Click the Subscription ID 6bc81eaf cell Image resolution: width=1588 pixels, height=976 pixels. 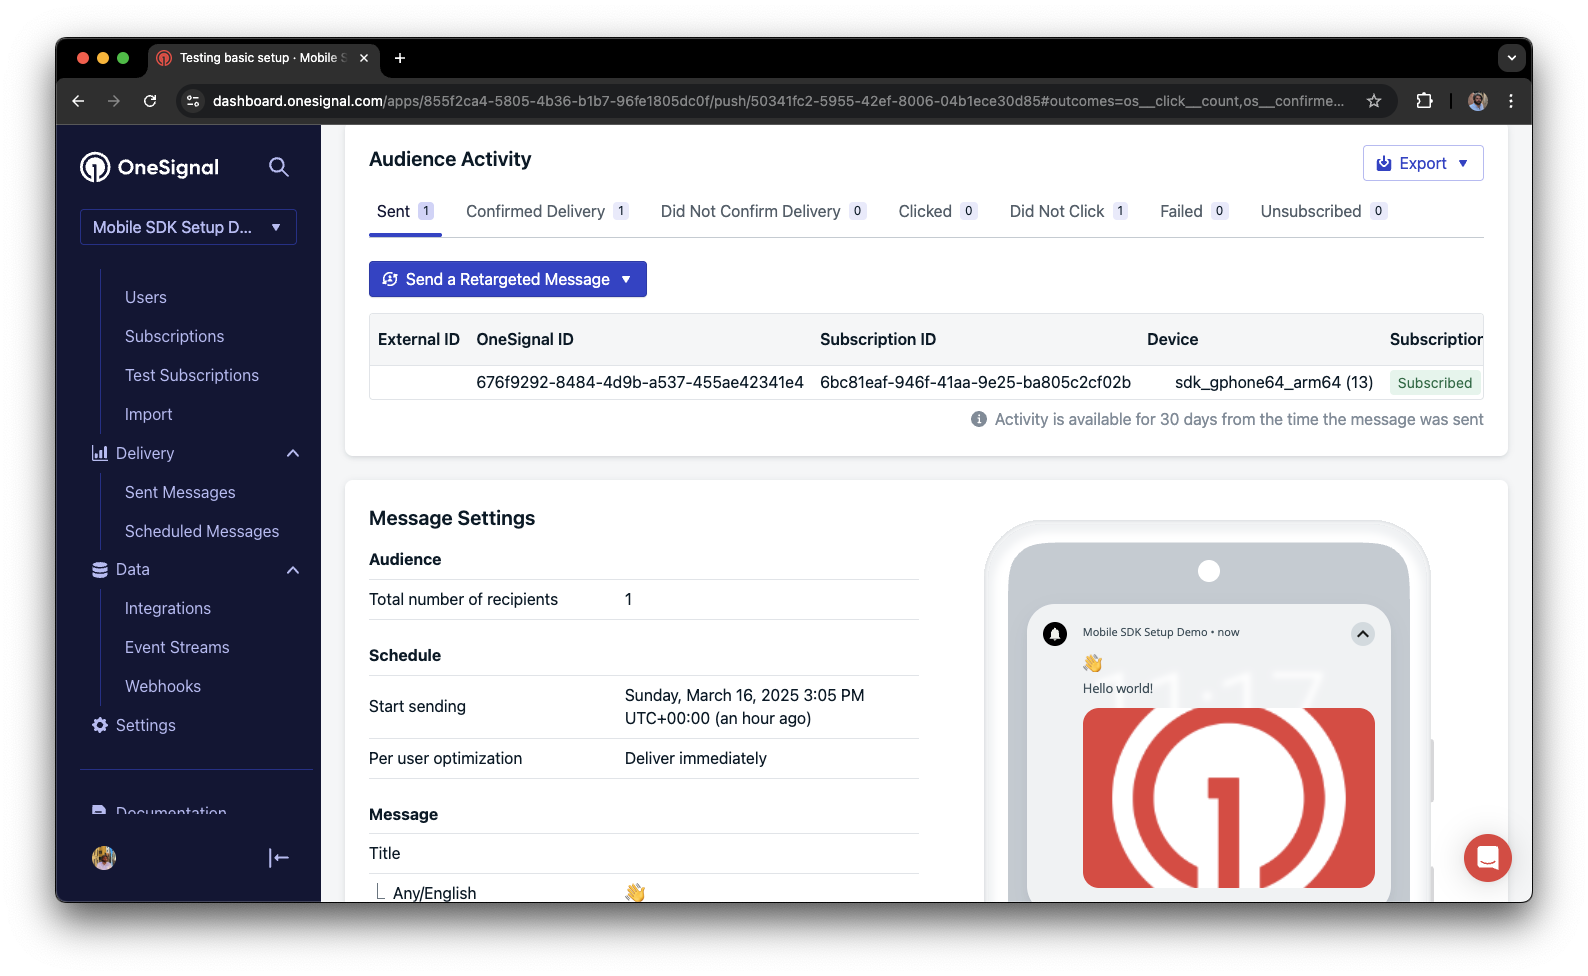(975, 382)
